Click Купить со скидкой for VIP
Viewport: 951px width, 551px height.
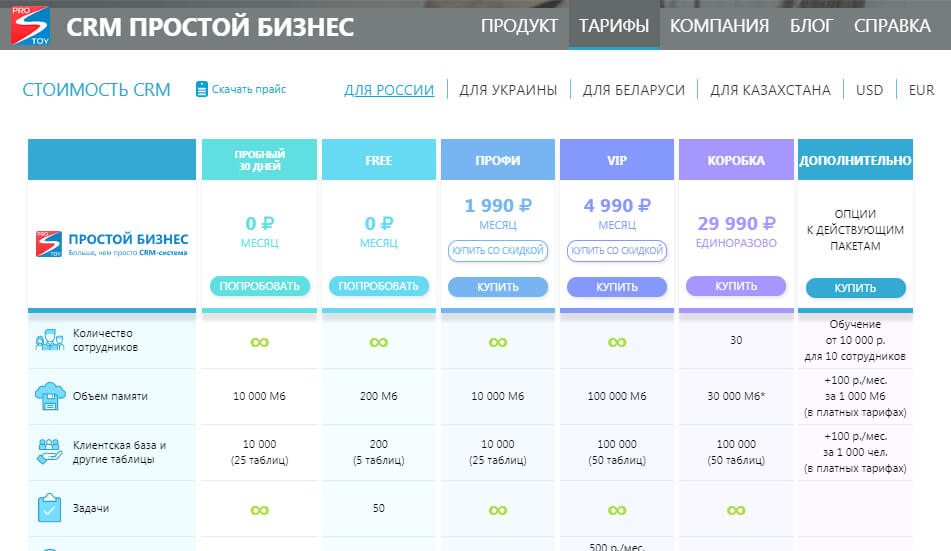point(617,251)
